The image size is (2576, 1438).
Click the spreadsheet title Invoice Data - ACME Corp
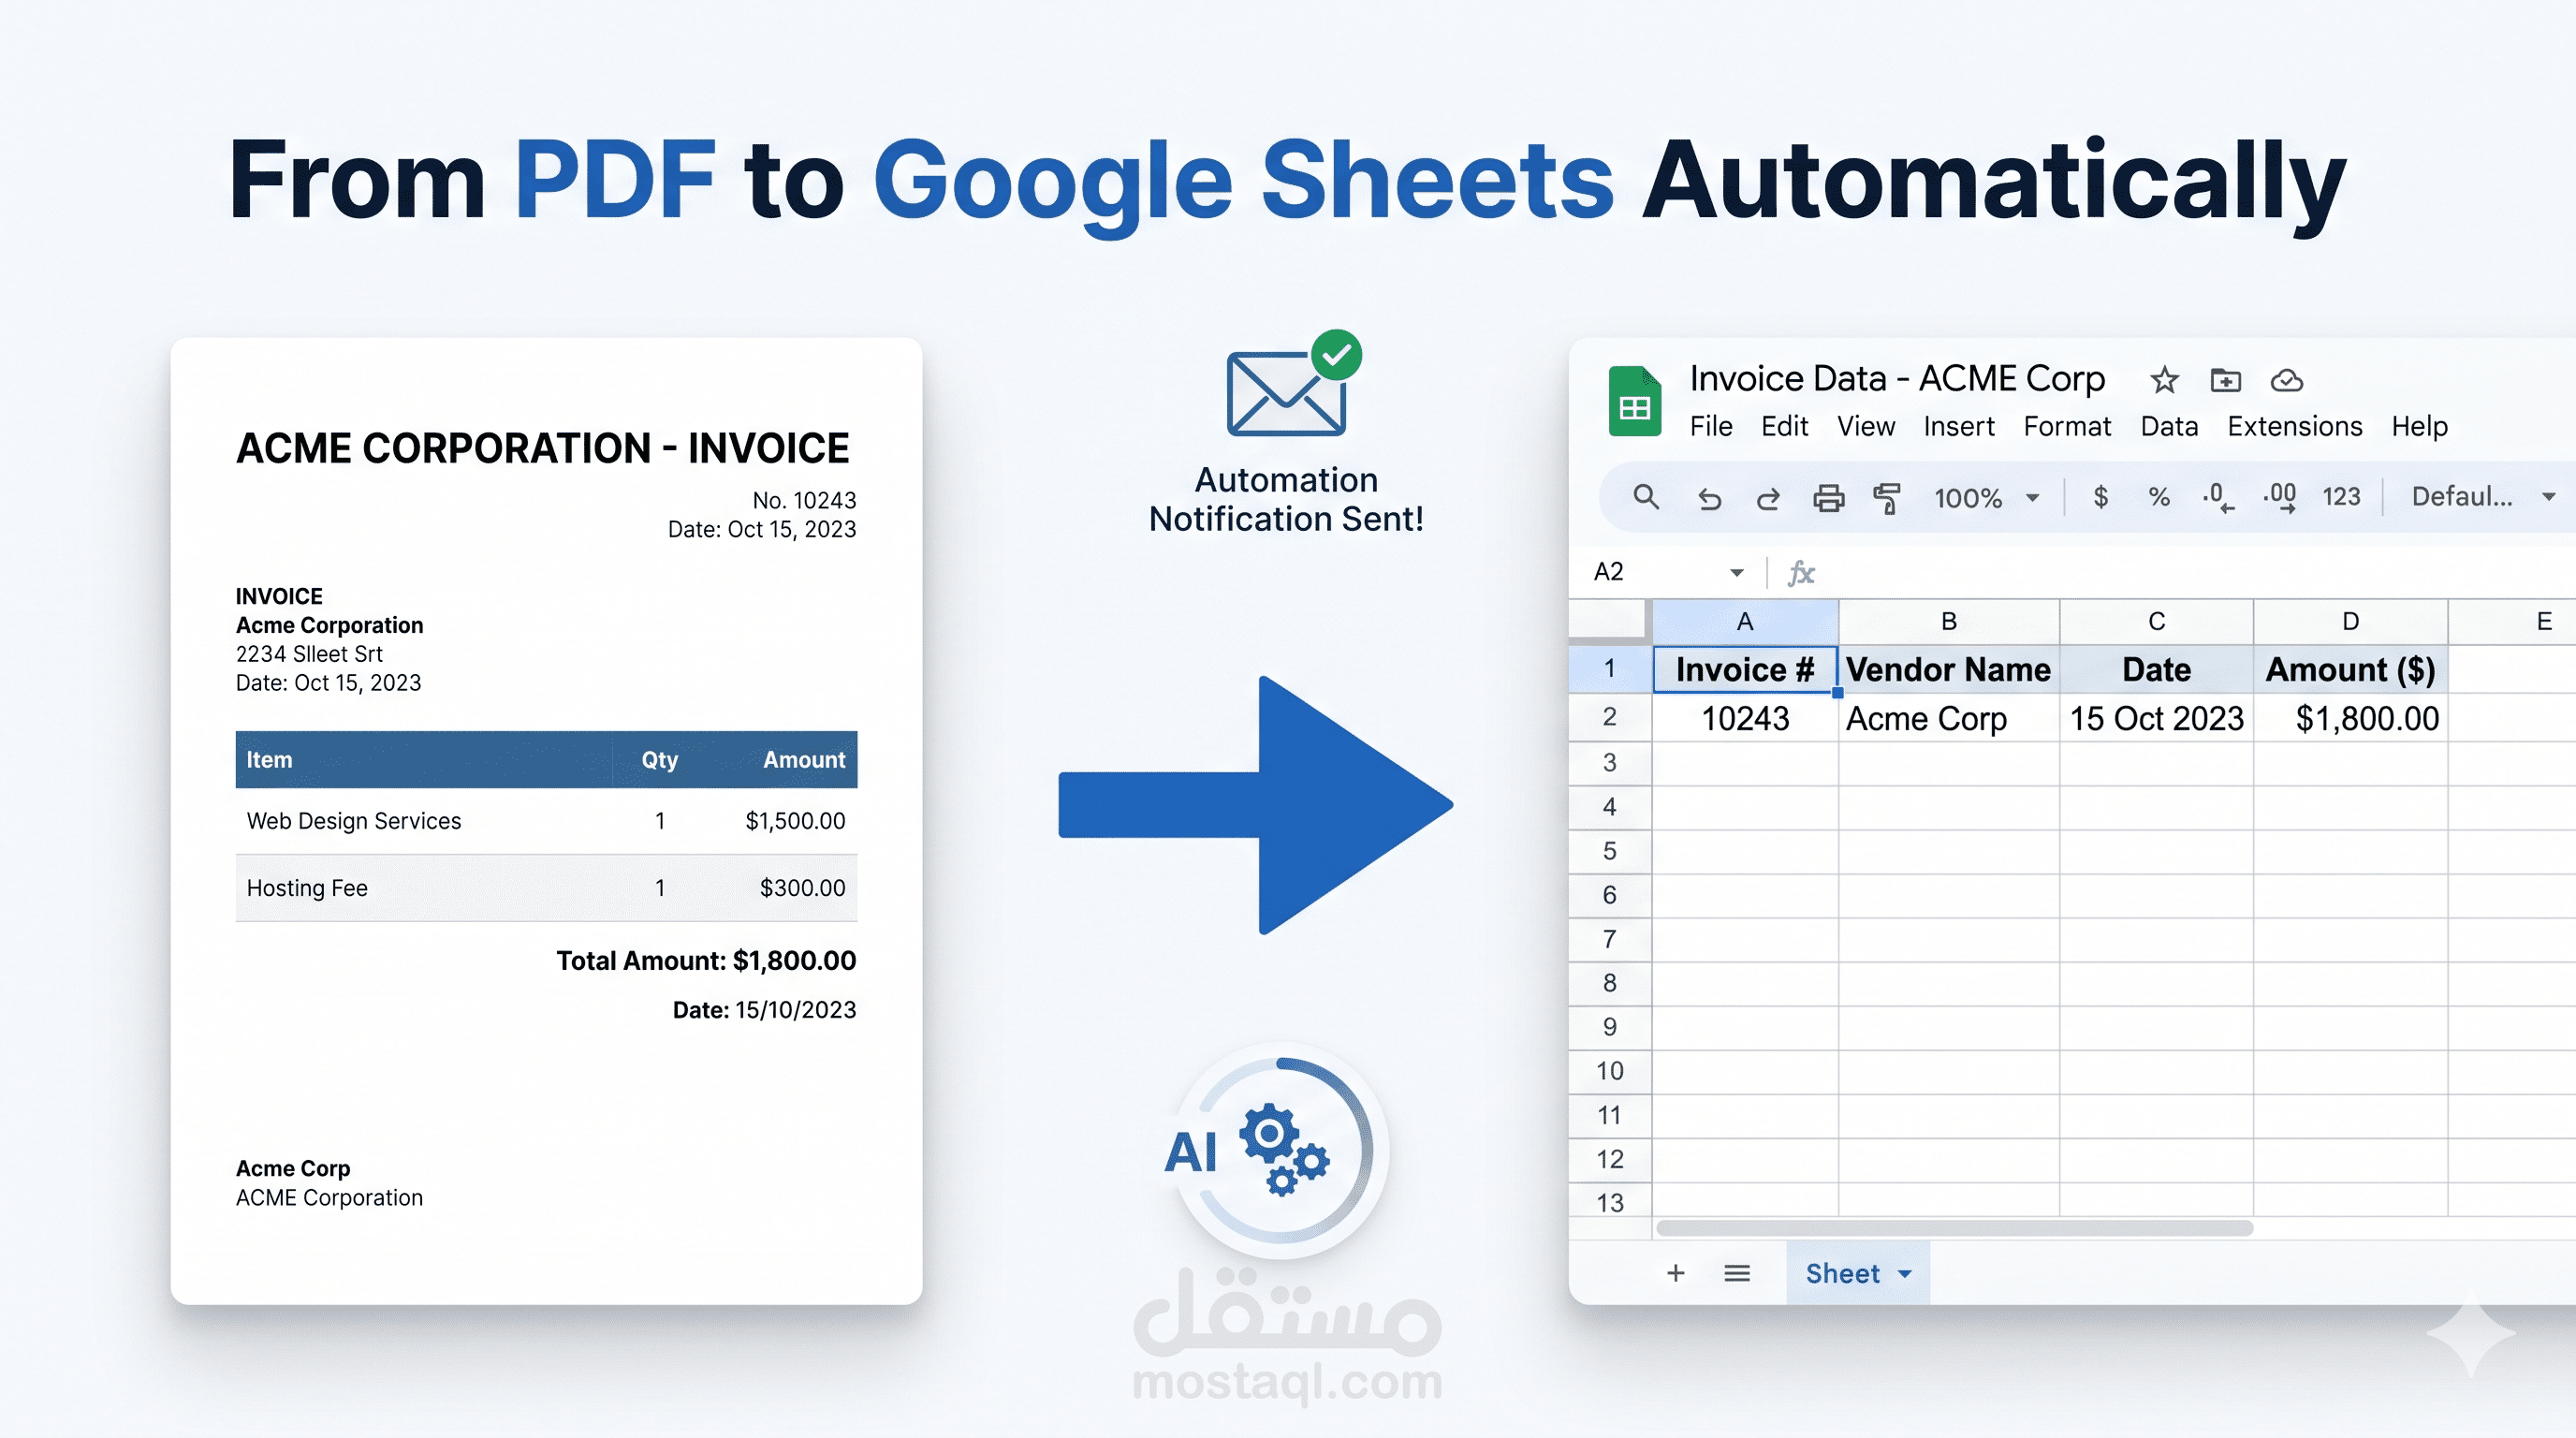coord(1897,379)
